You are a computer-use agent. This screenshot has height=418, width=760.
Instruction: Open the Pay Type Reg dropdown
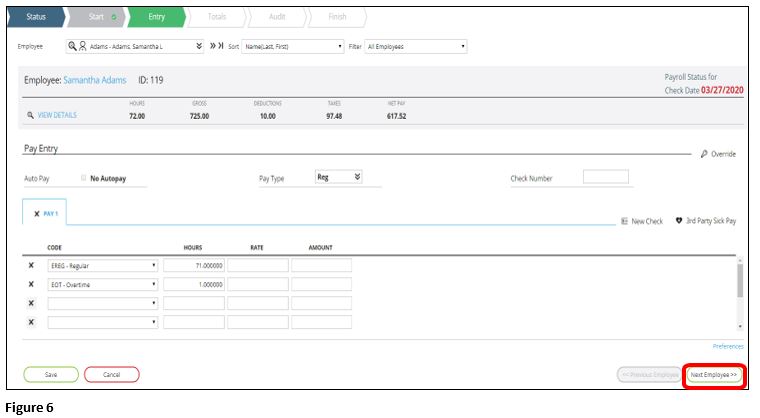[x=338, y=177]
